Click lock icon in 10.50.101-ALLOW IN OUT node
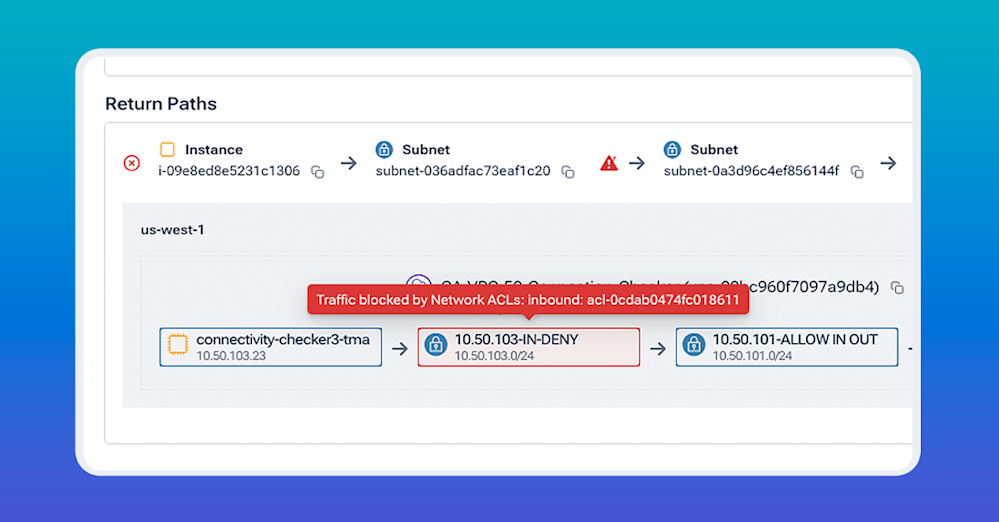999x522 pixels. [x=694, y=344]
